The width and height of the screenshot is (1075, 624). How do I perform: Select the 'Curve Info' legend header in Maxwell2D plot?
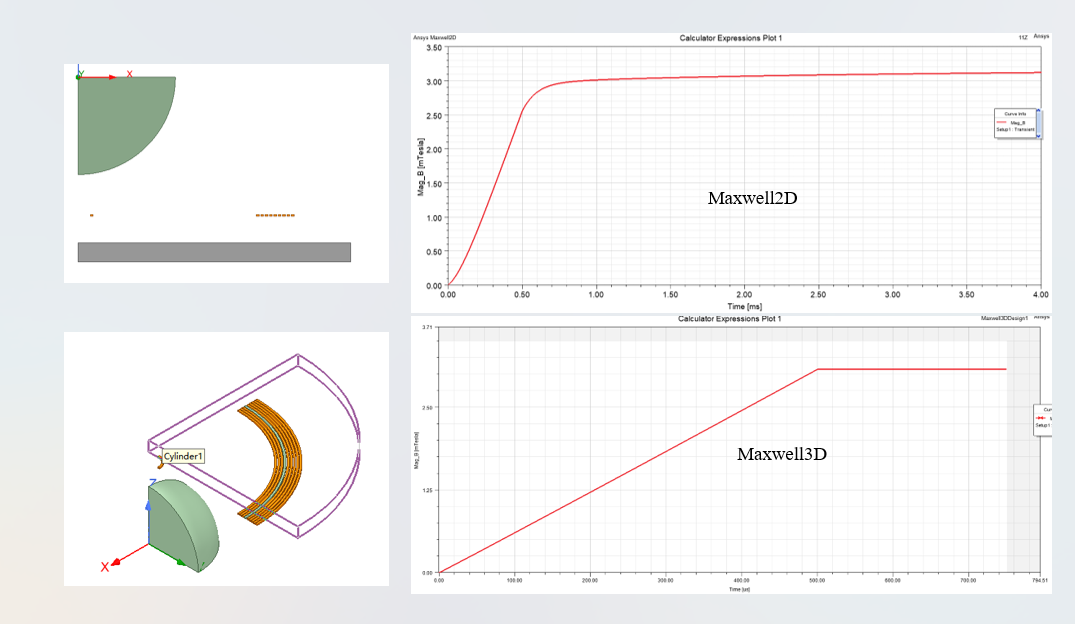coord(1015,114)
